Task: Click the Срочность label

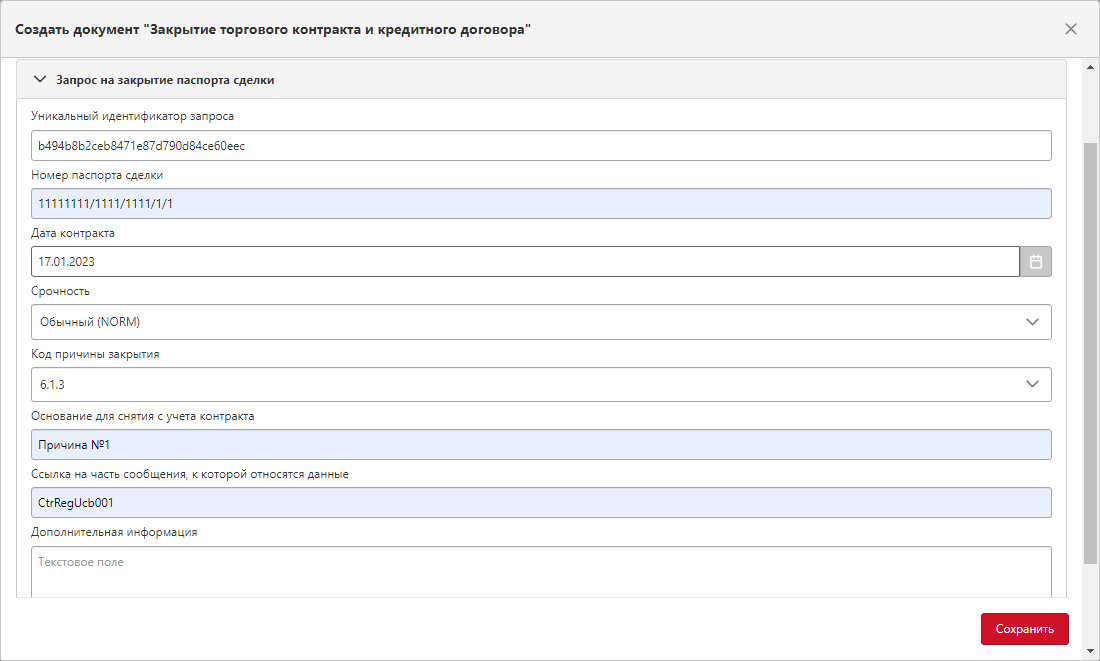Action: click(60, 291)
